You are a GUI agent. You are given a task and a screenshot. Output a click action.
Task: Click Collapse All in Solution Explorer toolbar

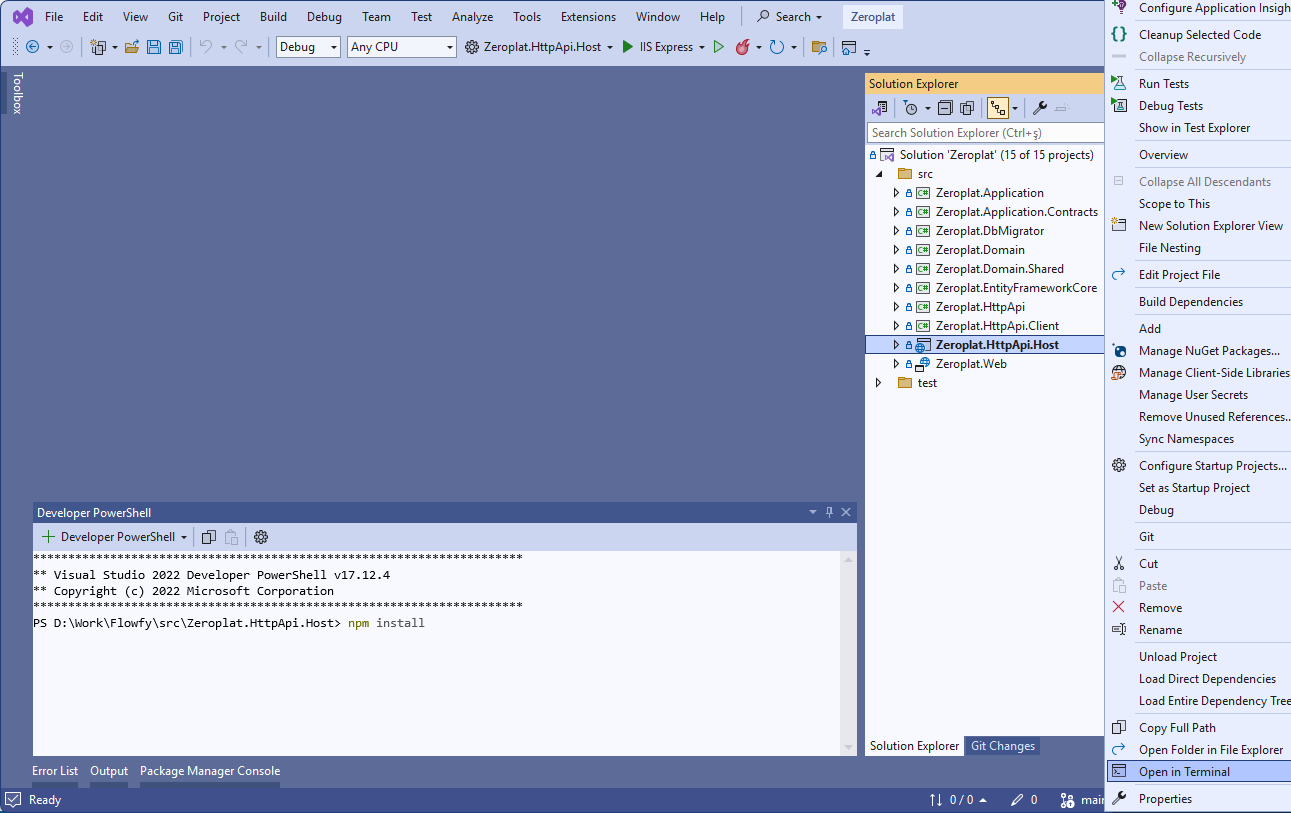click(x=945, y=108)
